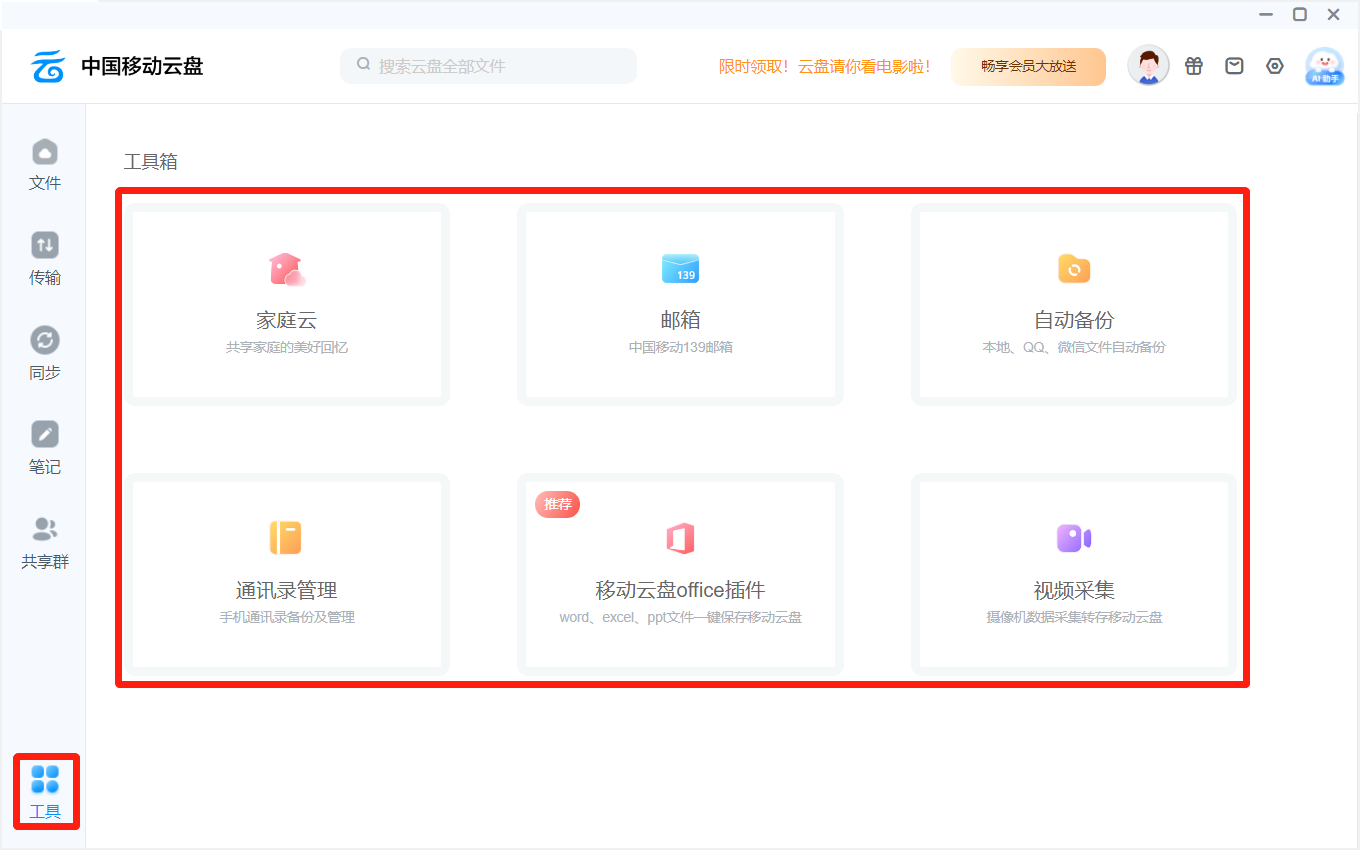Click the 视频采集 camera icon
Image resolution: width=1360 pixels, height=850 pixels.
pyautogui.click(x=1074, y=538)
